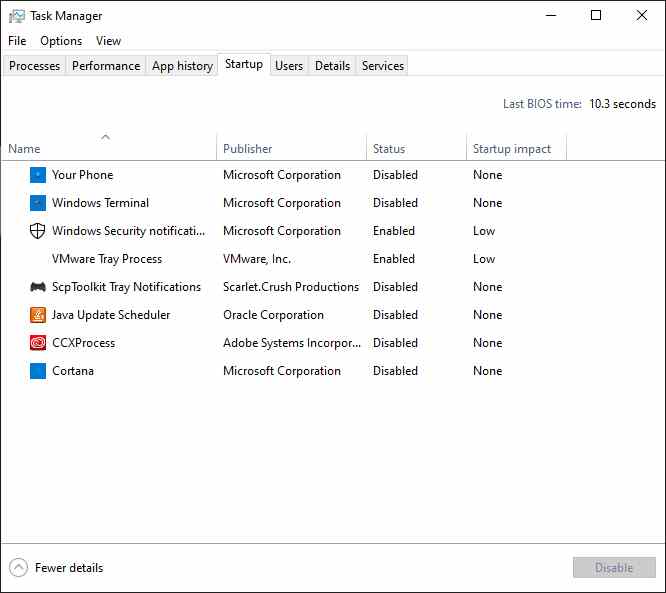Switch to the Processes tab

click(x=34, y=66)
